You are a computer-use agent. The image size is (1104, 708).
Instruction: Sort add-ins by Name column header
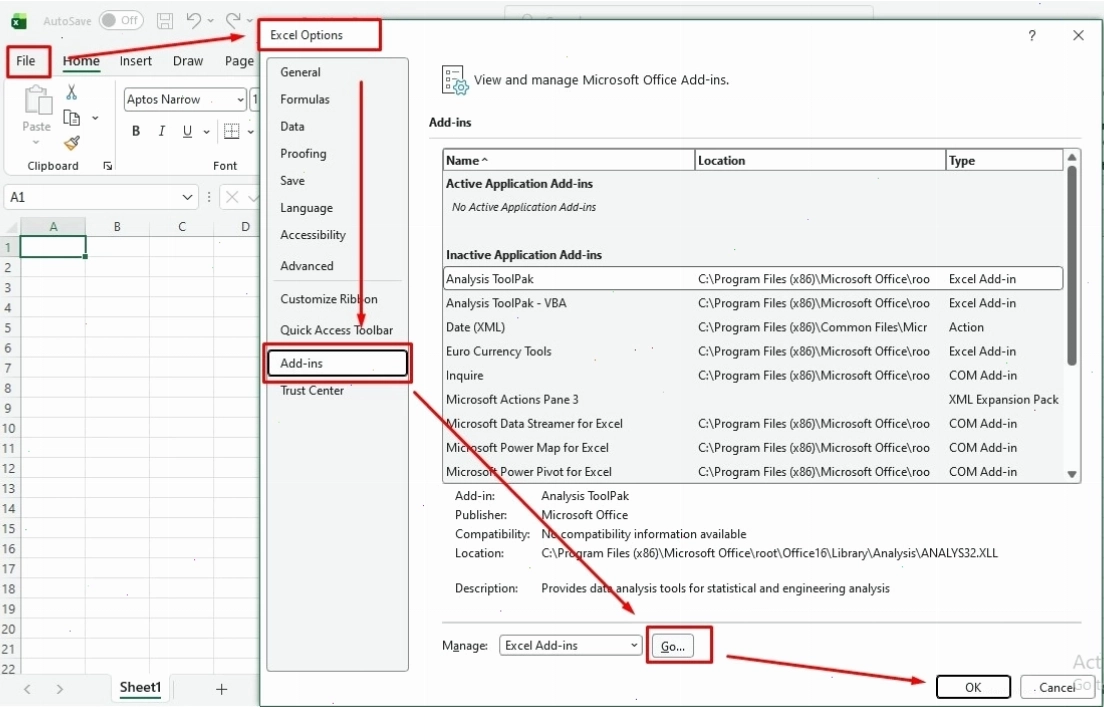coord(569,160)
